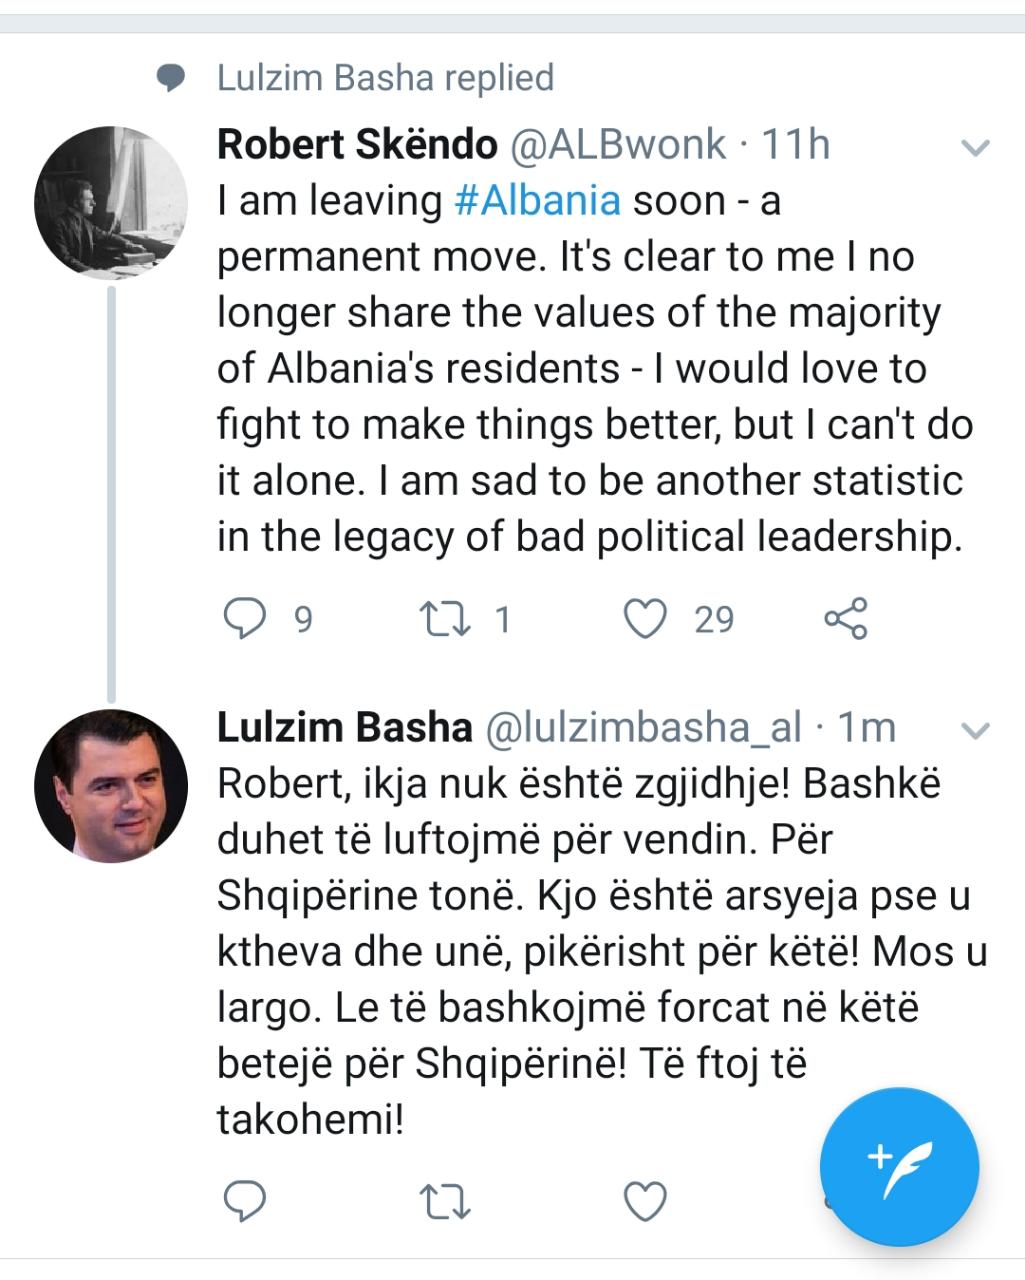Open Robert's tweet text for details

click(x=590, y=370)
